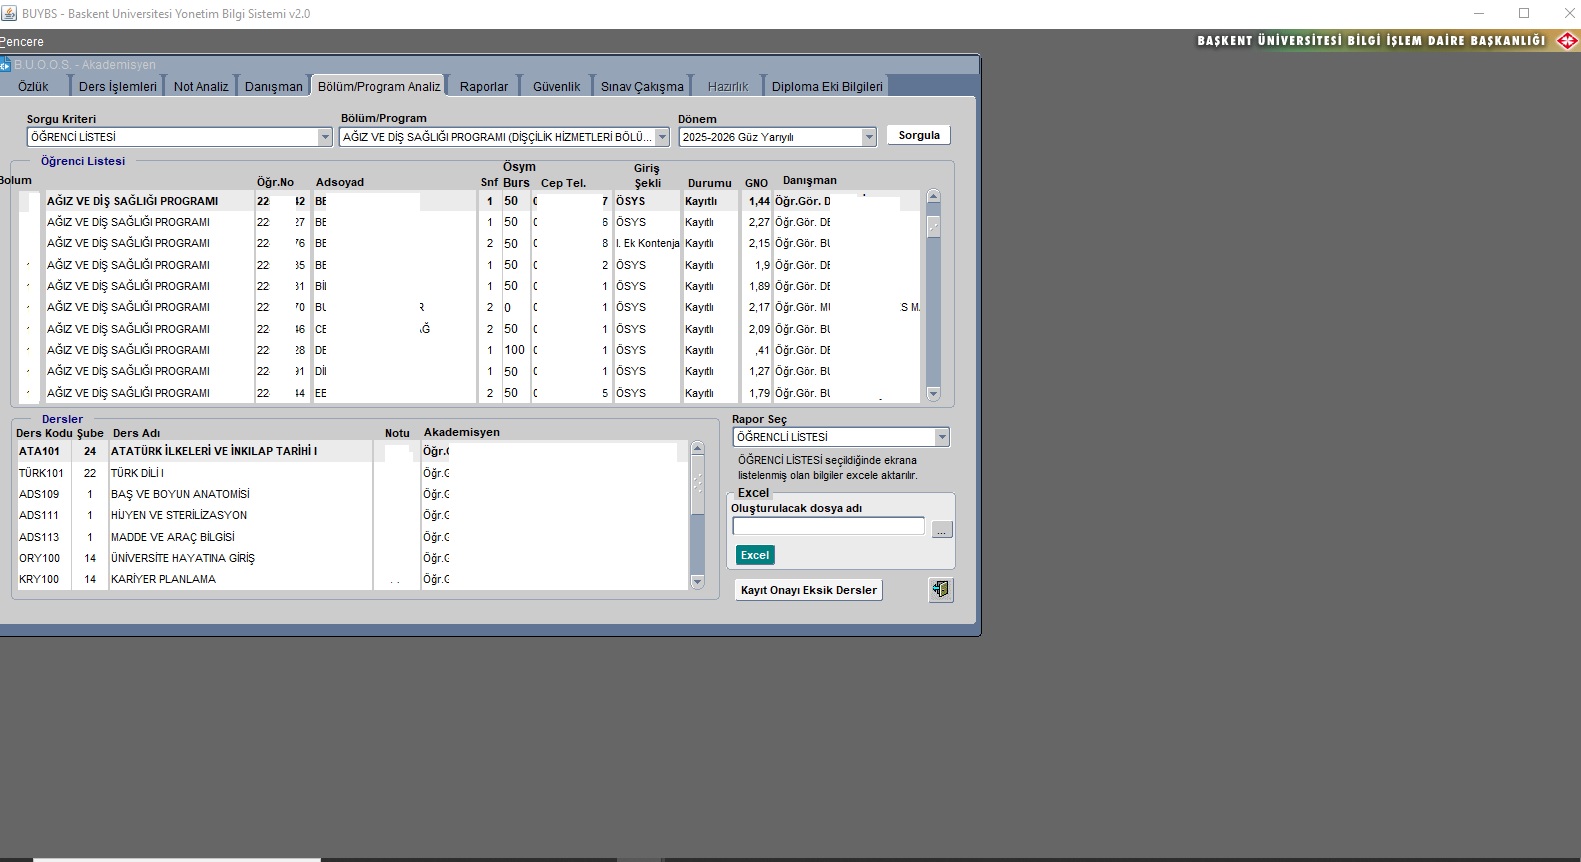The image size is (1581, 862).
Task: Click the B.U.O.O.S. window icon
Action: 5,65
